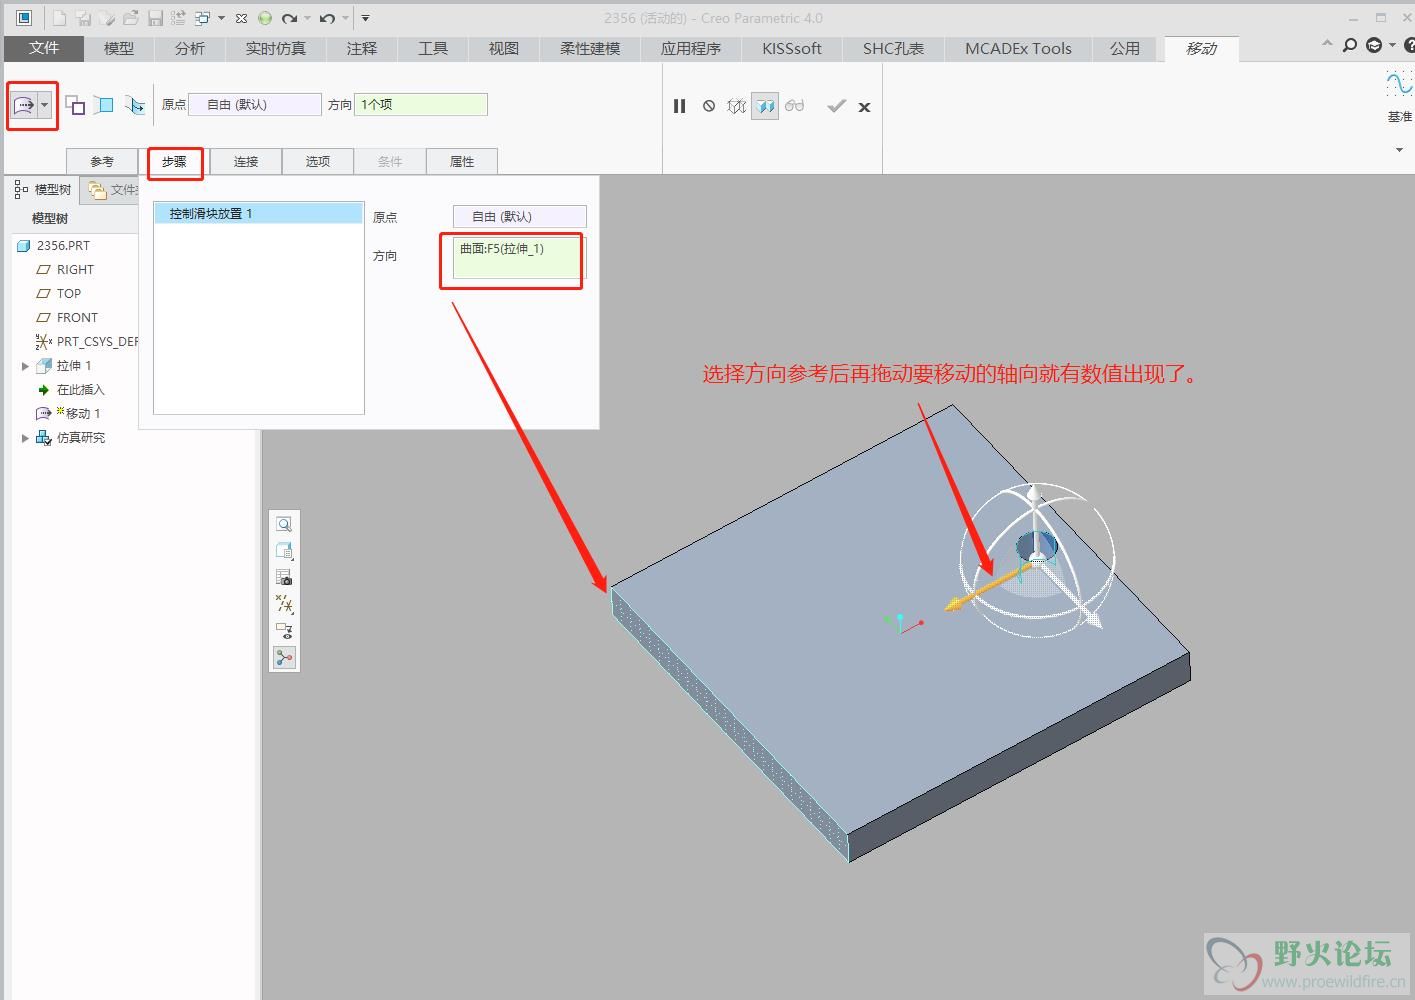Switch to the 实时仿真 ribbon tab

coord(275,48)
